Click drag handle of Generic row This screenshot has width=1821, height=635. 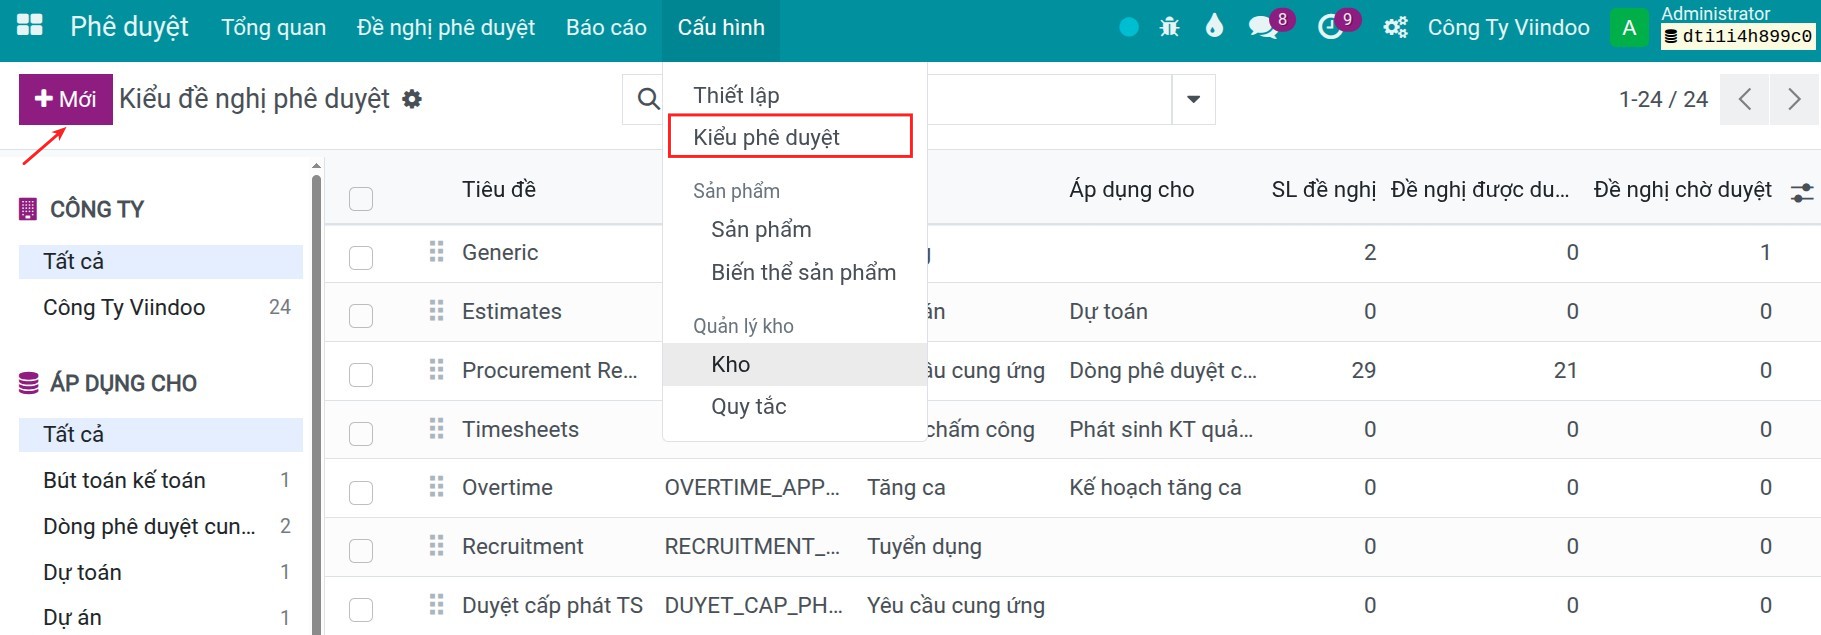(x=436, y=252)
